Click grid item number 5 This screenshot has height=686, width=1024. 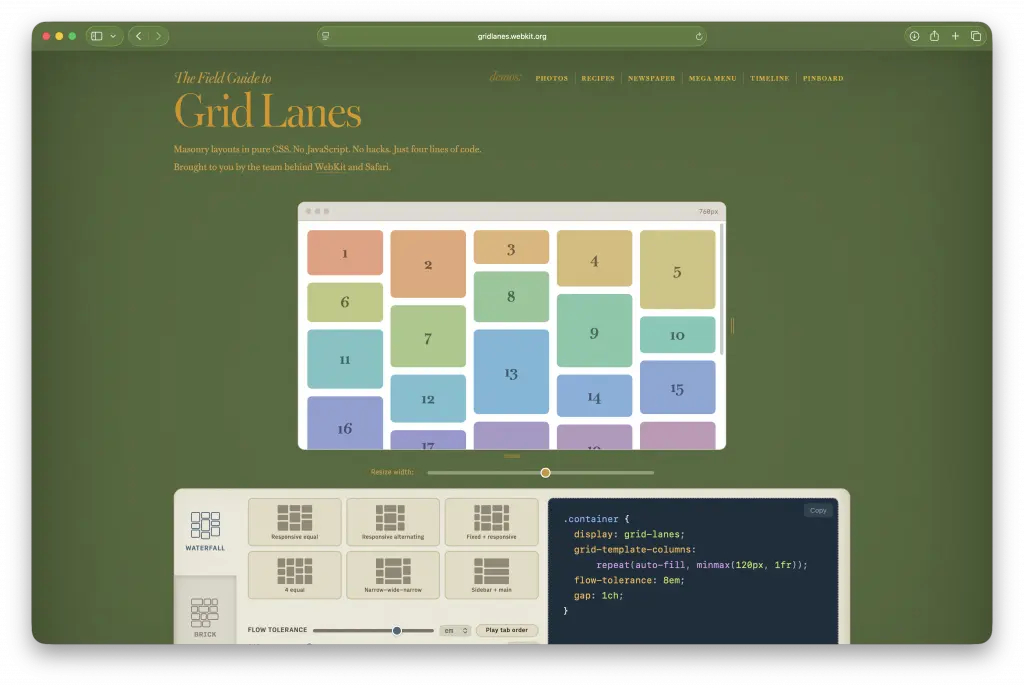(677, 270)
